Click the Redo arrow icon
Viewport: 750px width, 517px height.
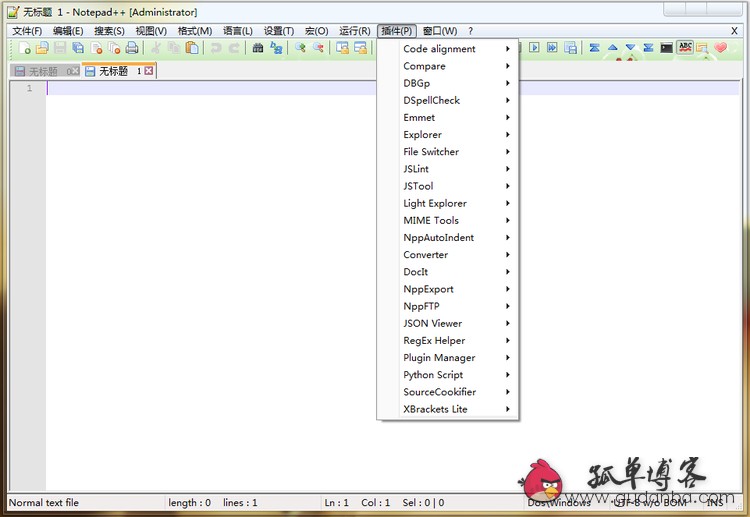point(234,48)
